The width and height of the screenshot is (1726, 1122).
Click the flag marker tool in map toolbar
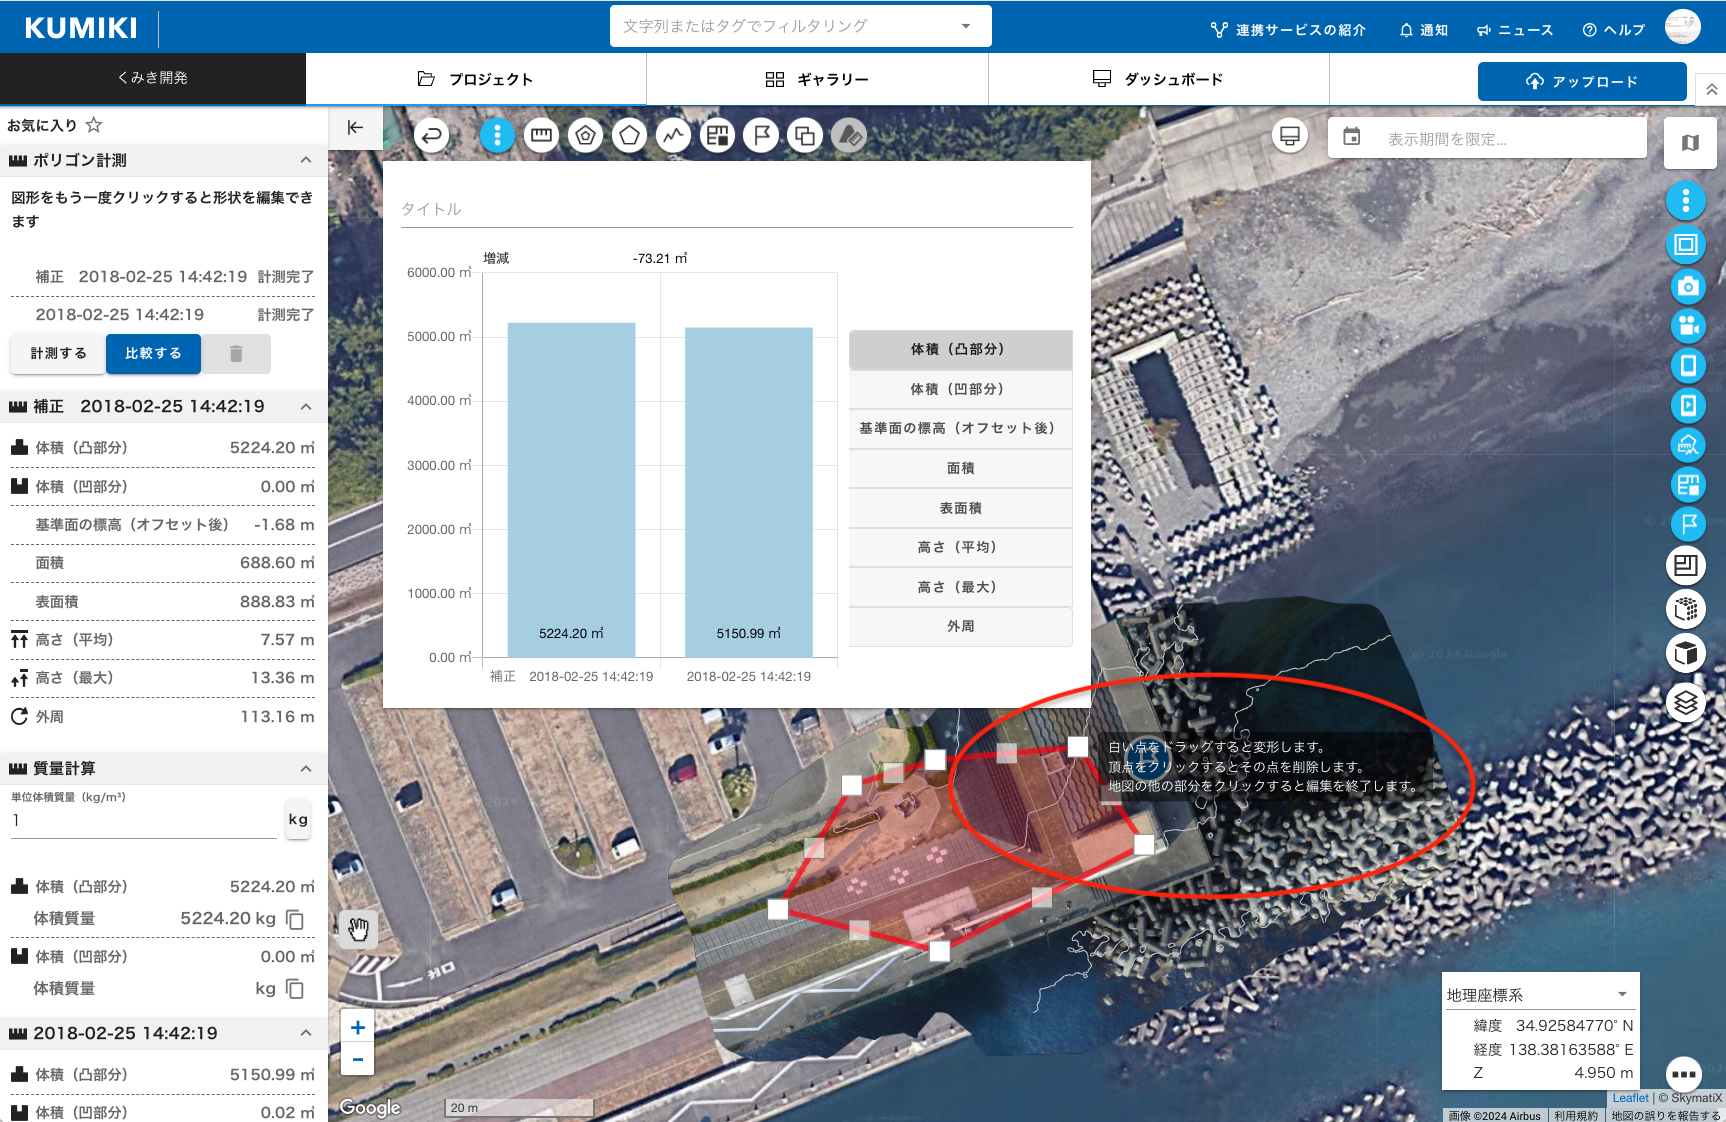761,135
